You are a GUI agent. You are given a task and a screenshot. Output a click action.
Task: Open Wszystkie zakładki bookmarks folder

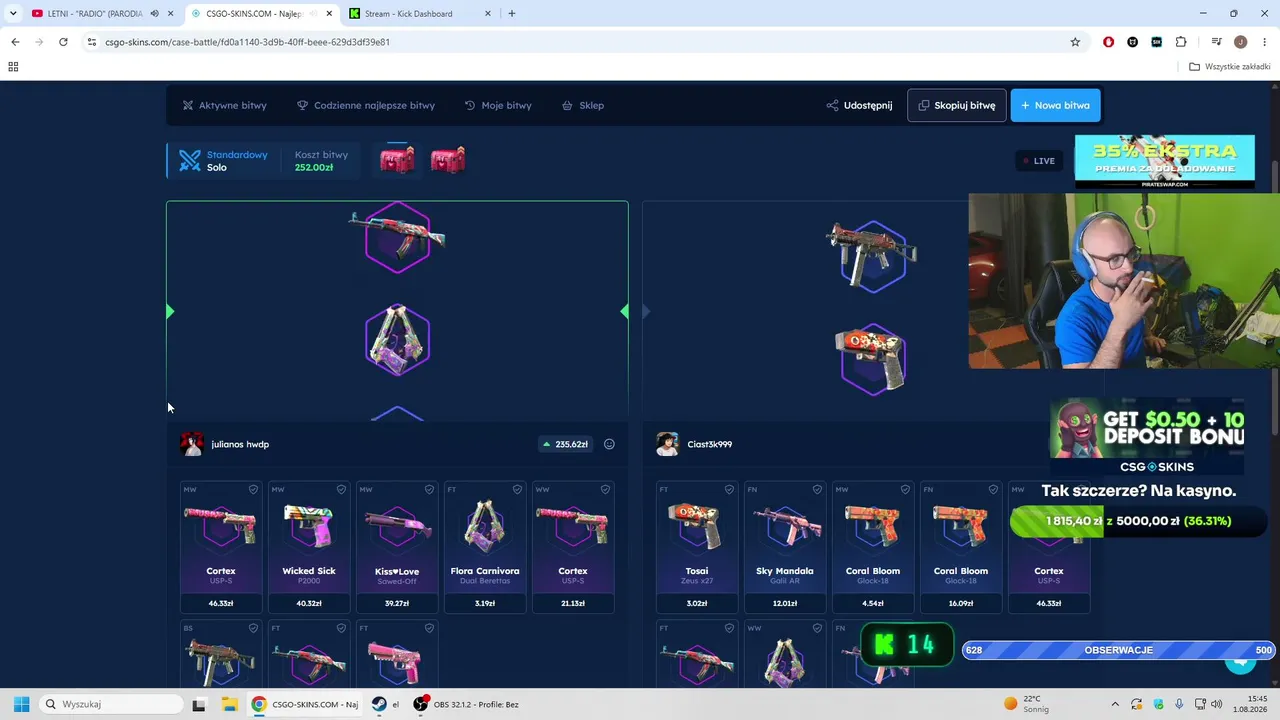point(1230,67)
